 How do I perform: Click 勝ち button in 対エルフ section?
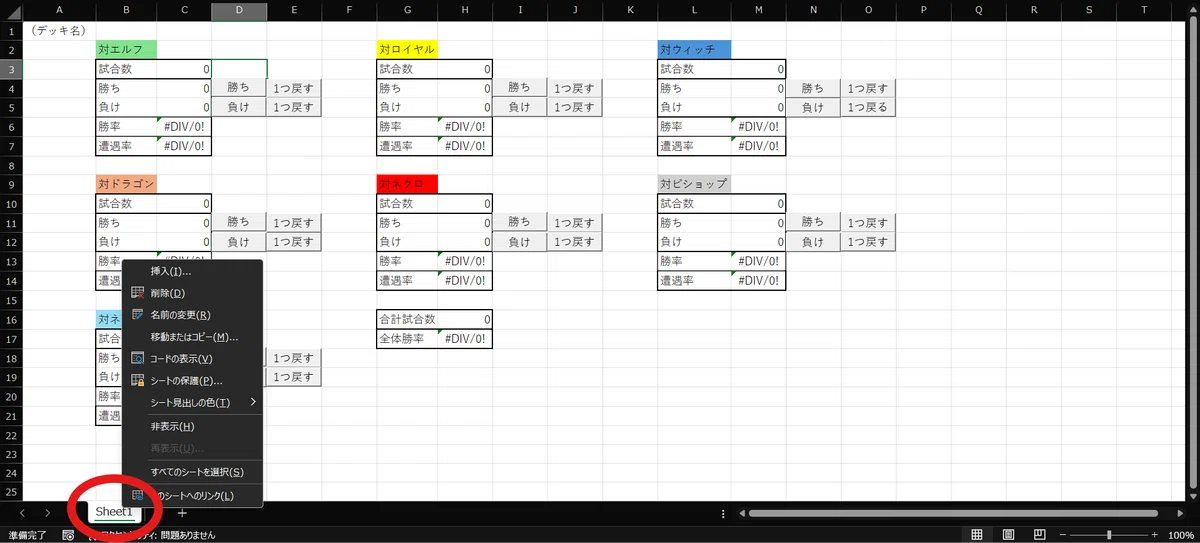239,88
